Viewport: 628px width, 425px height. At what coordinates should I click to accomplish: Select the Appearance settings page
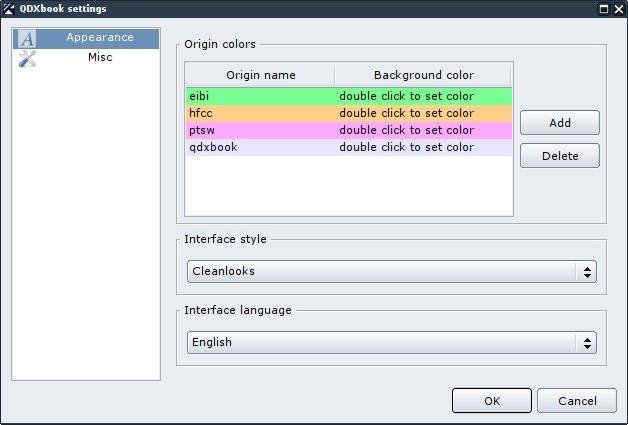tap(99, 38)
